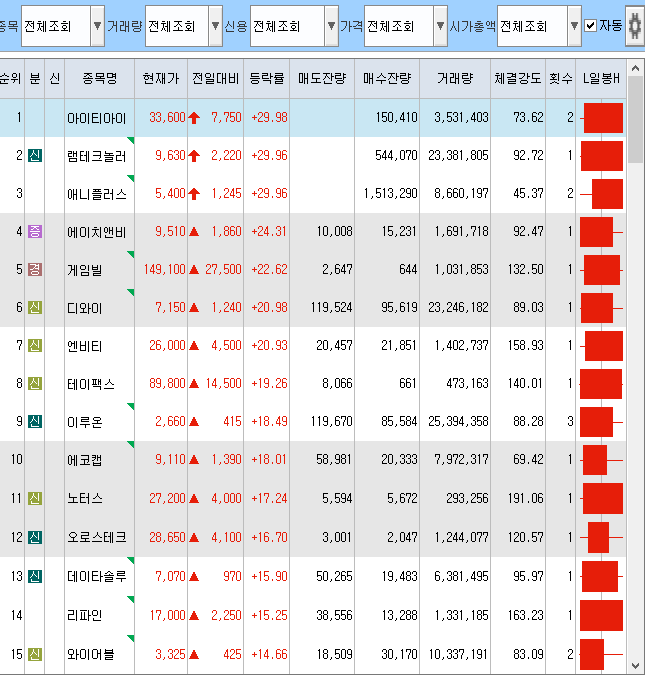Viewport: 645px width, 676px height.
Task: Select stock 게임빌
Action: point(85,270)
